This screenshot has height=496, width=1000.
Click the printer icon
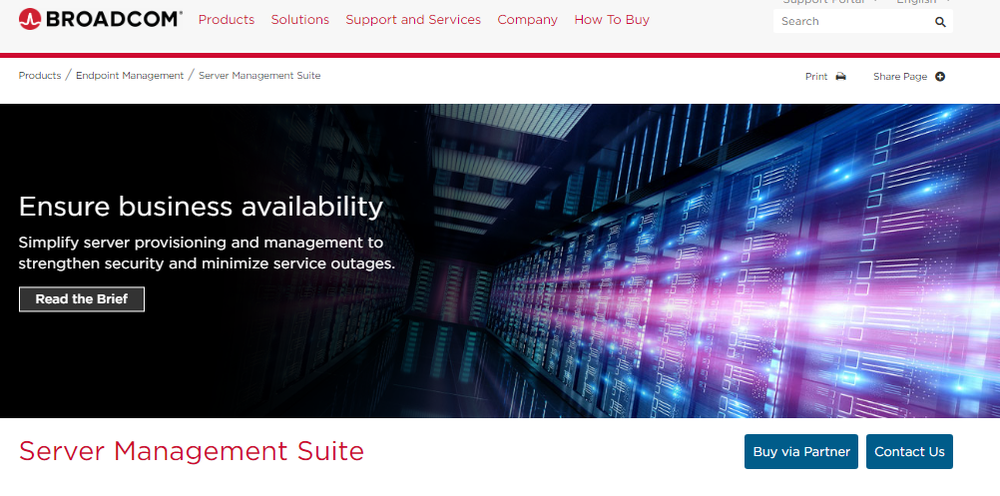[841, 77]
